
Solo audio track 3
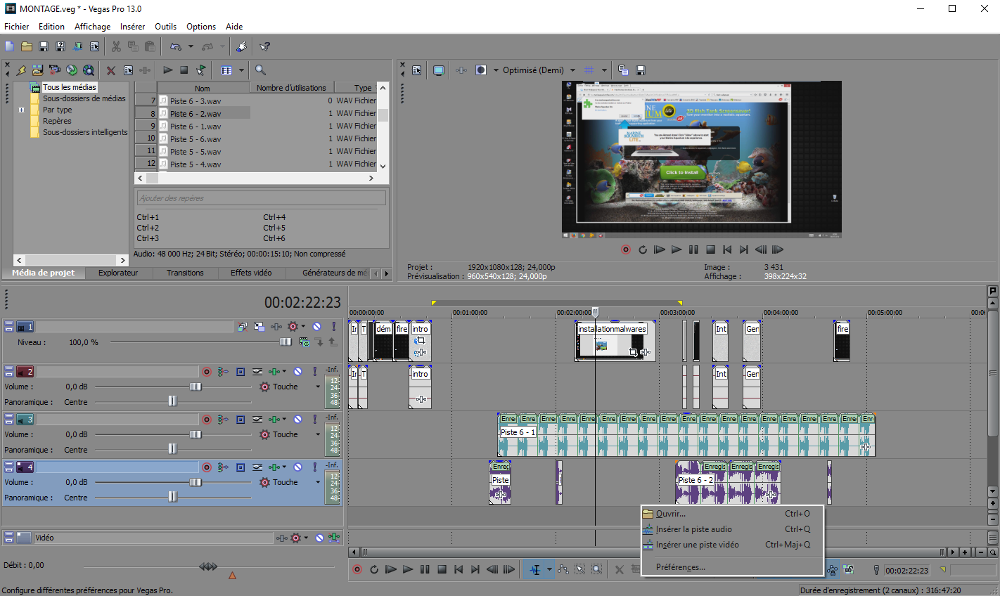point(314,419)
